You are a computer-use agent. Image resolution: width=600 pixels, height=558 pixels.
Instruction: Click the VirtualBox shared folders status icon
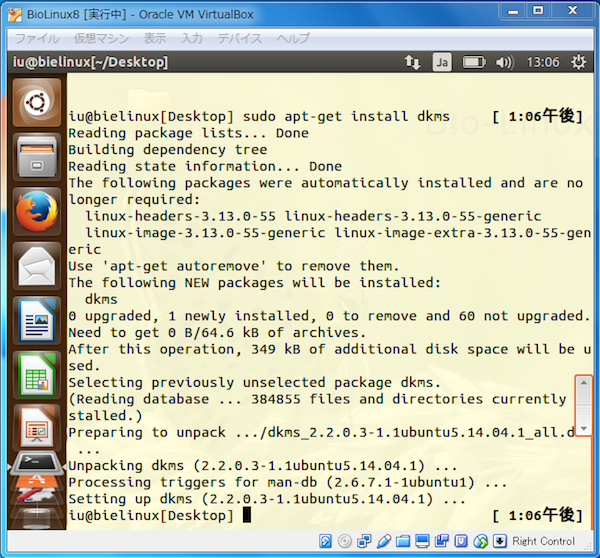(x=403, y=541)
